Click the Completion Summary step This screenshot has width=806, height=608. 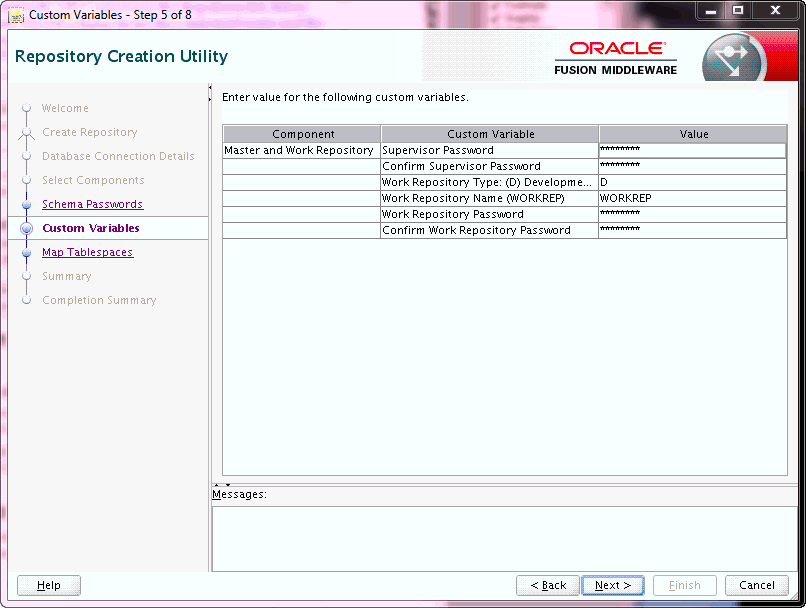(x=99, y=300)
